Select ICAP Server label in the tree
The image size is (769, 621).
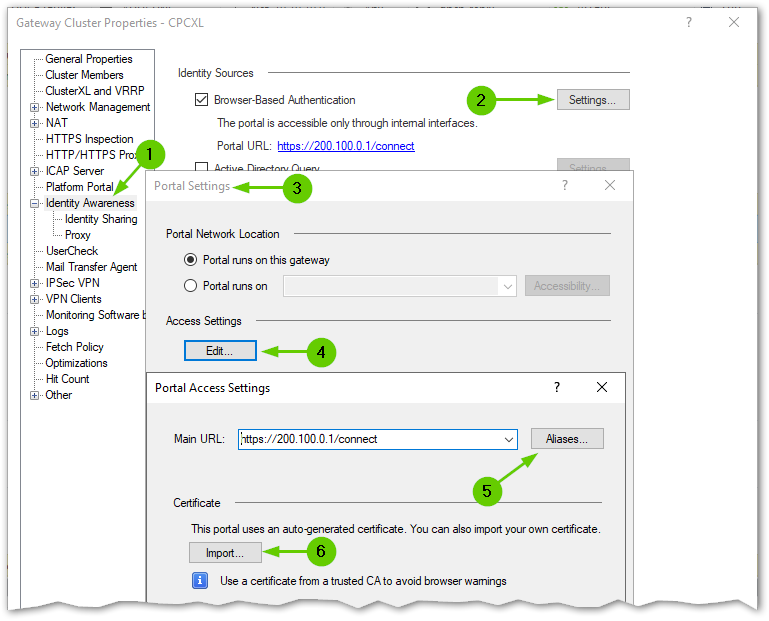[75, 171]
